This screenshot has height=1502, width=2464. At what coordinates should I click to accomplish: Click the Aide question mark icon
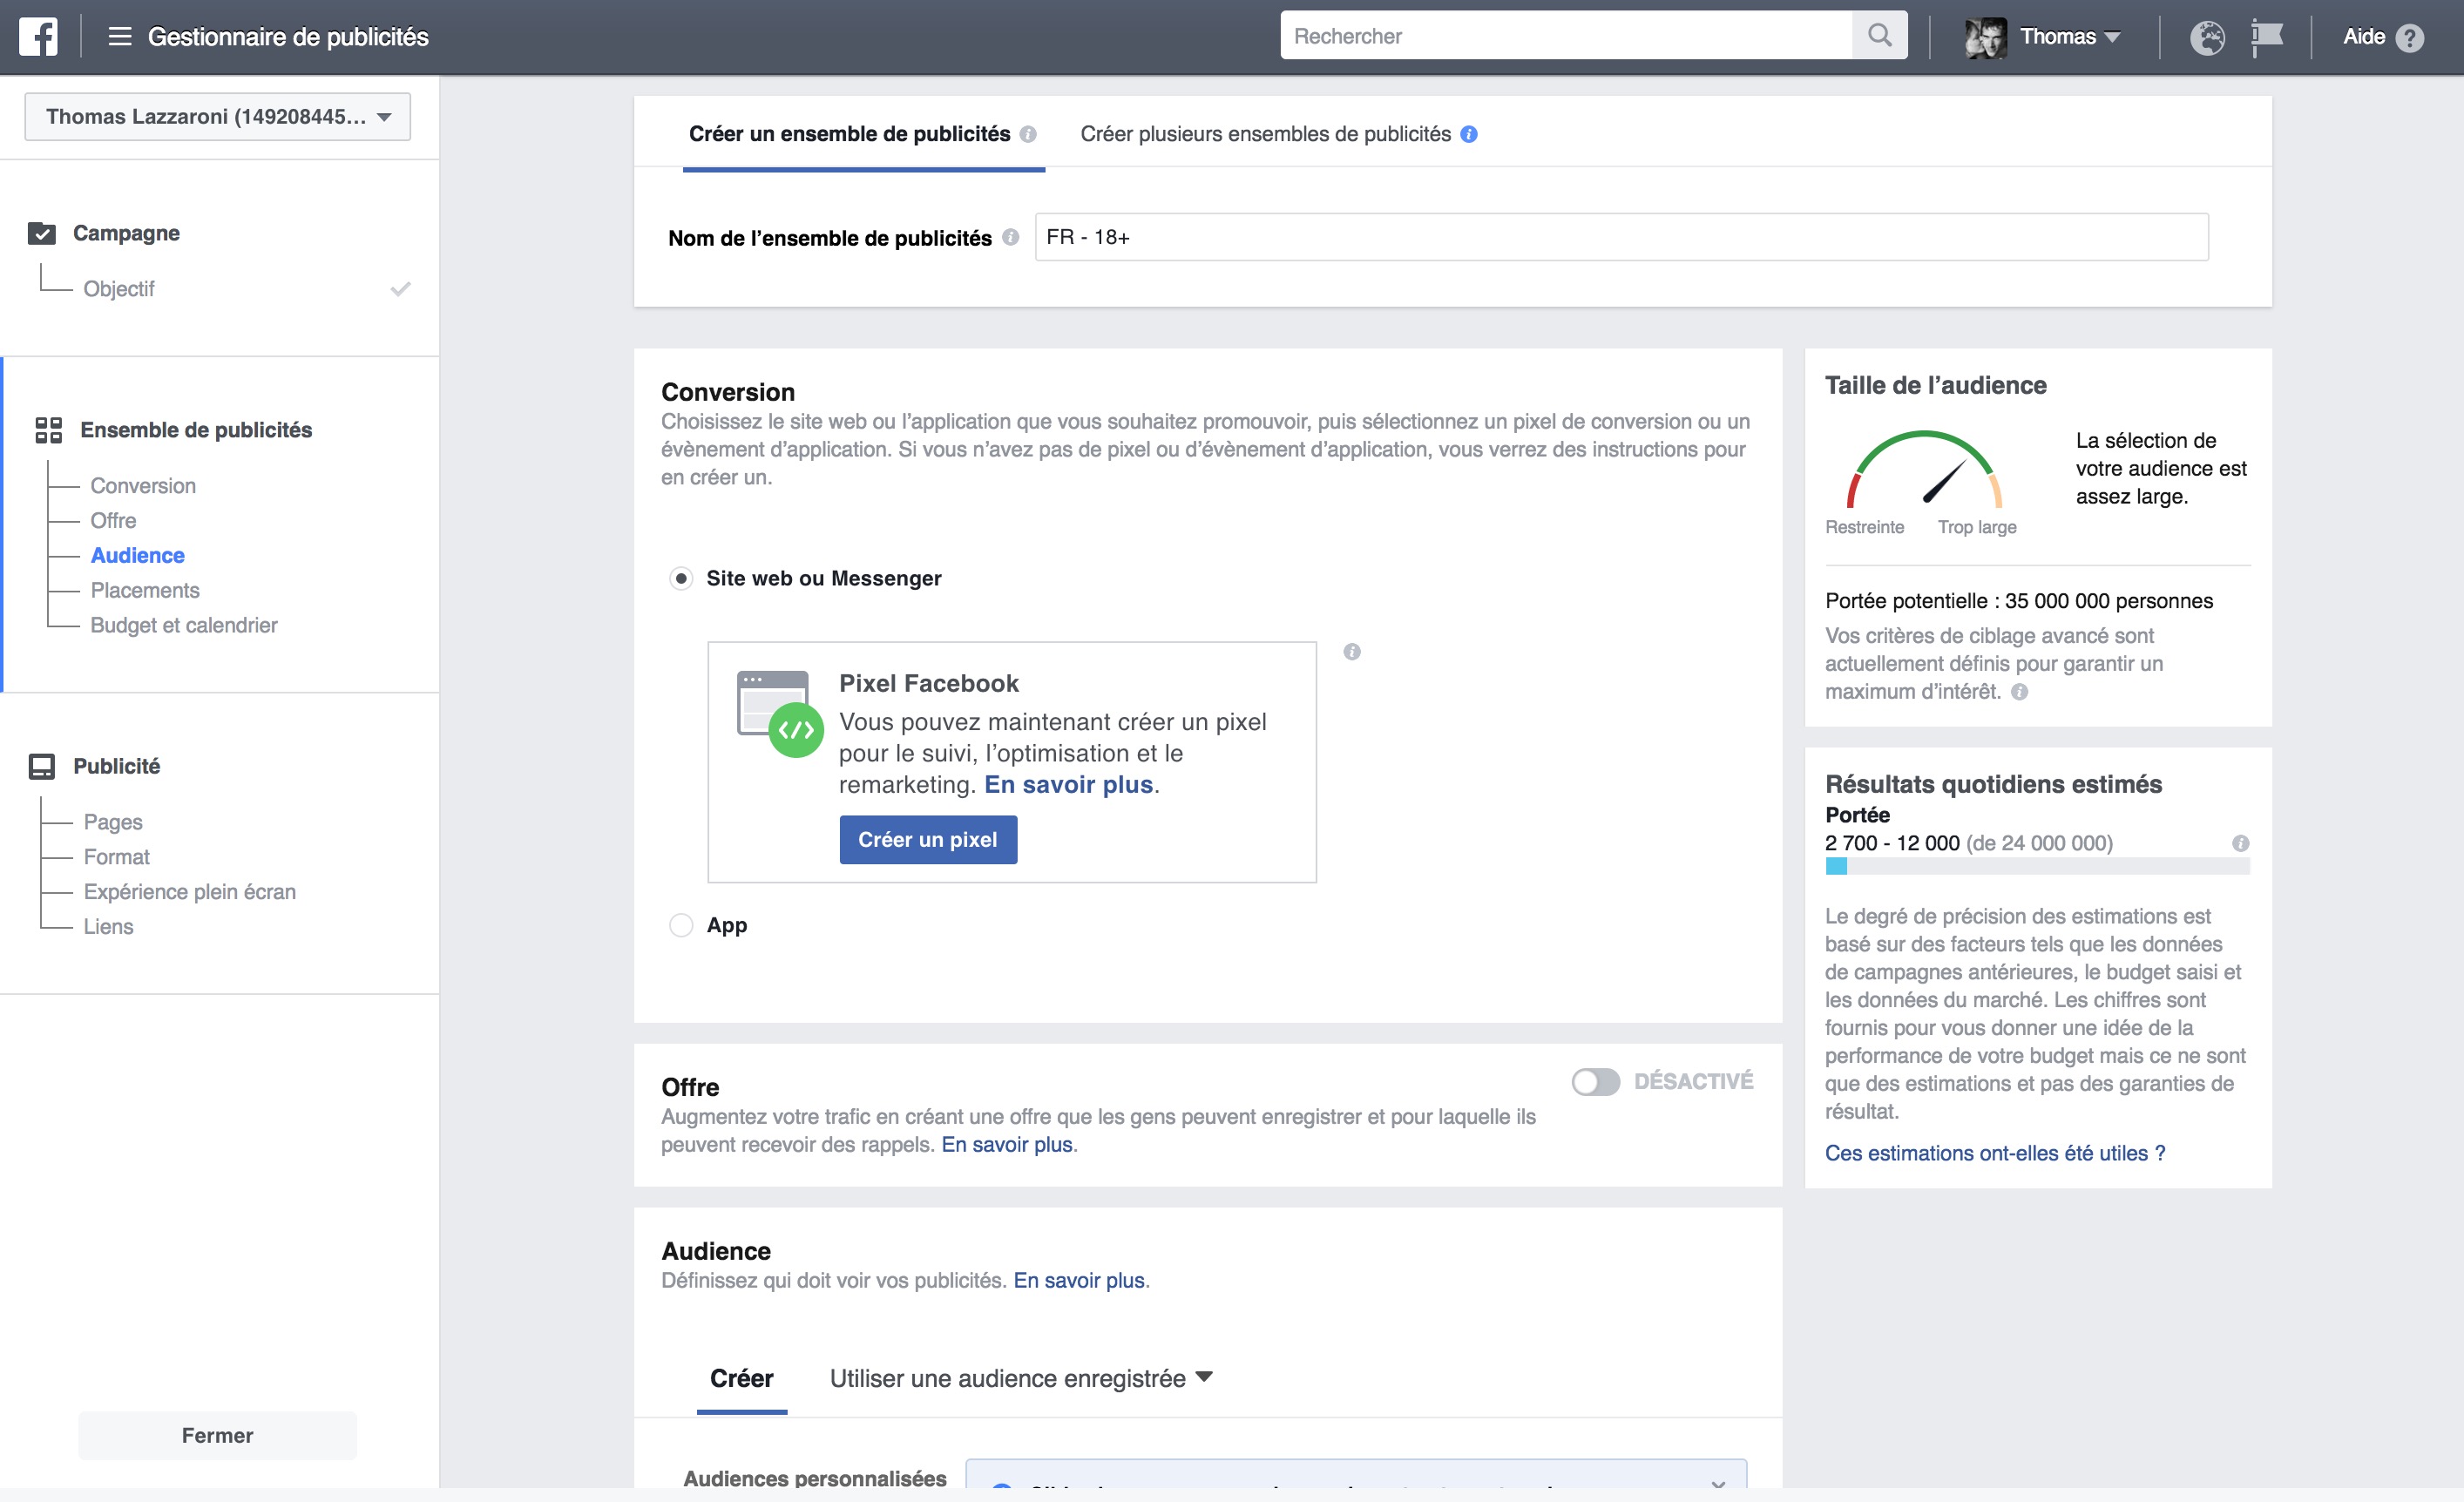(2410, 38)
